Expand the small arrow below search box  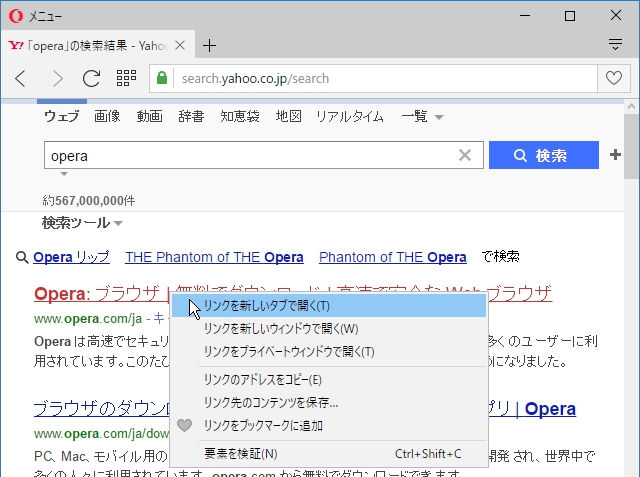click(x=64, y=174)
